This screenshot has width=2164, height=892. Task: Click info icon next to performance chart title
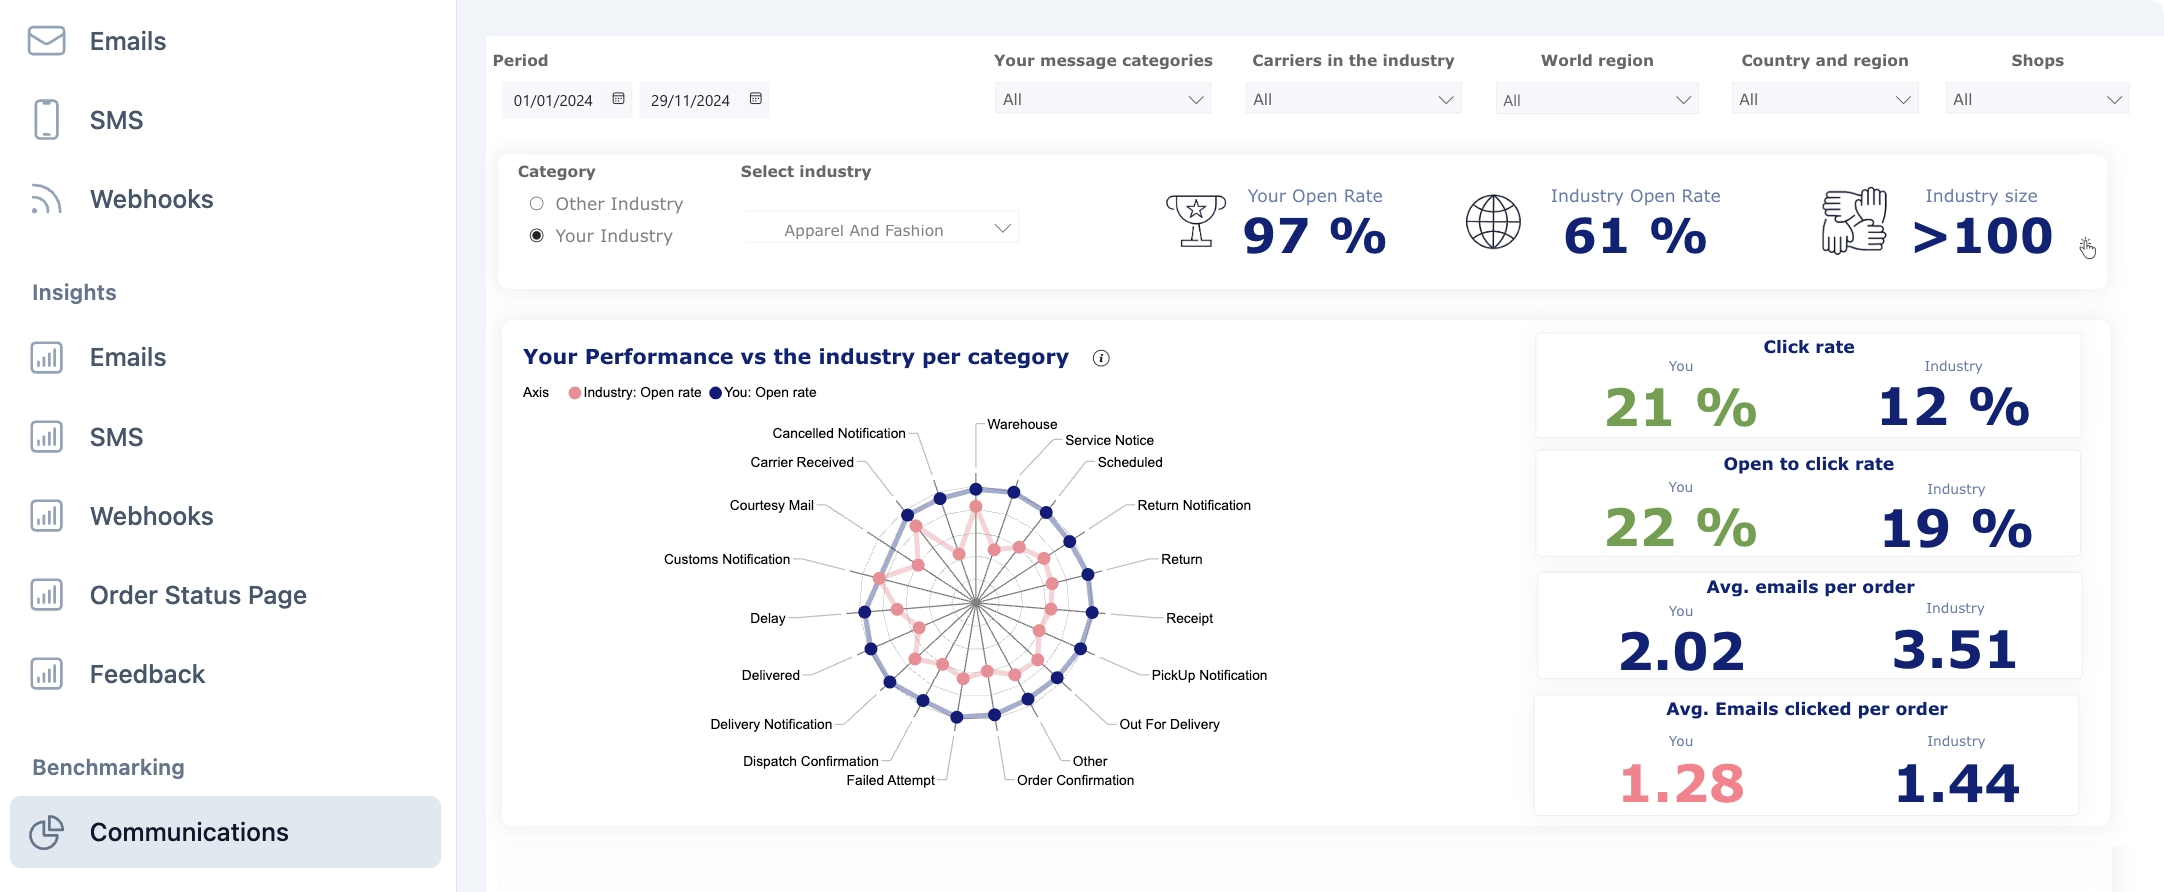[x=1101, y=358]
